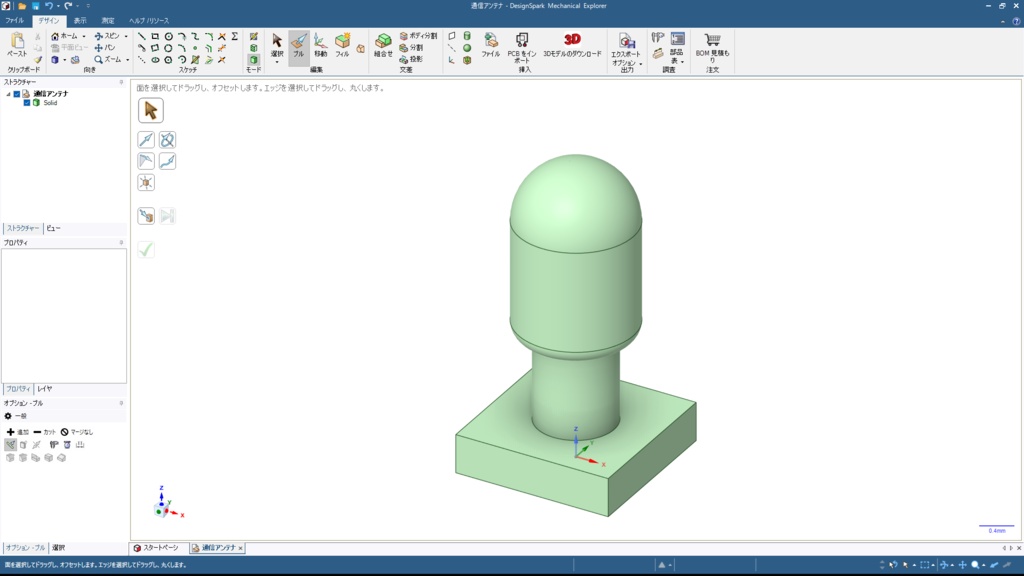Select the sketch Rectangle tool
Image resolution: width=1024 pixels, height=576 pixels.
tap(155, 37)
